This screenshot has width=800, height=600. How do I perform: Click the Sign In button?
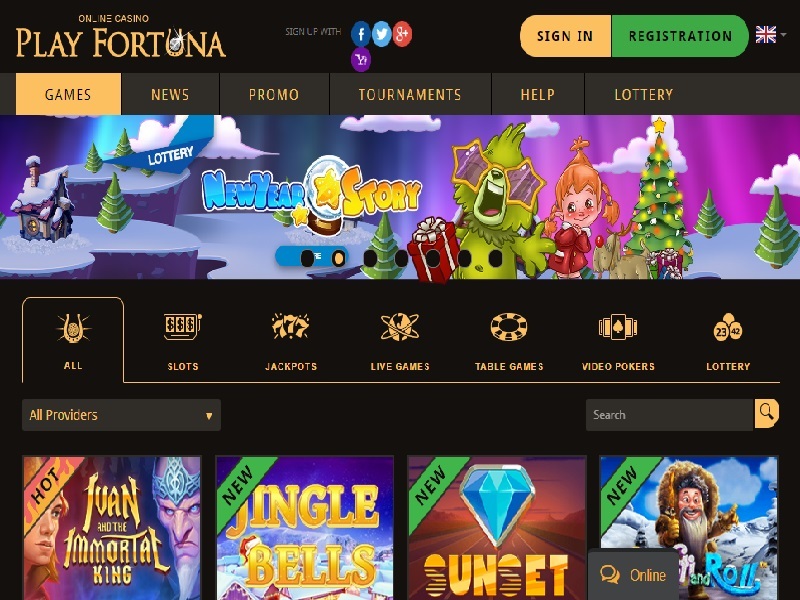(565, 36)
